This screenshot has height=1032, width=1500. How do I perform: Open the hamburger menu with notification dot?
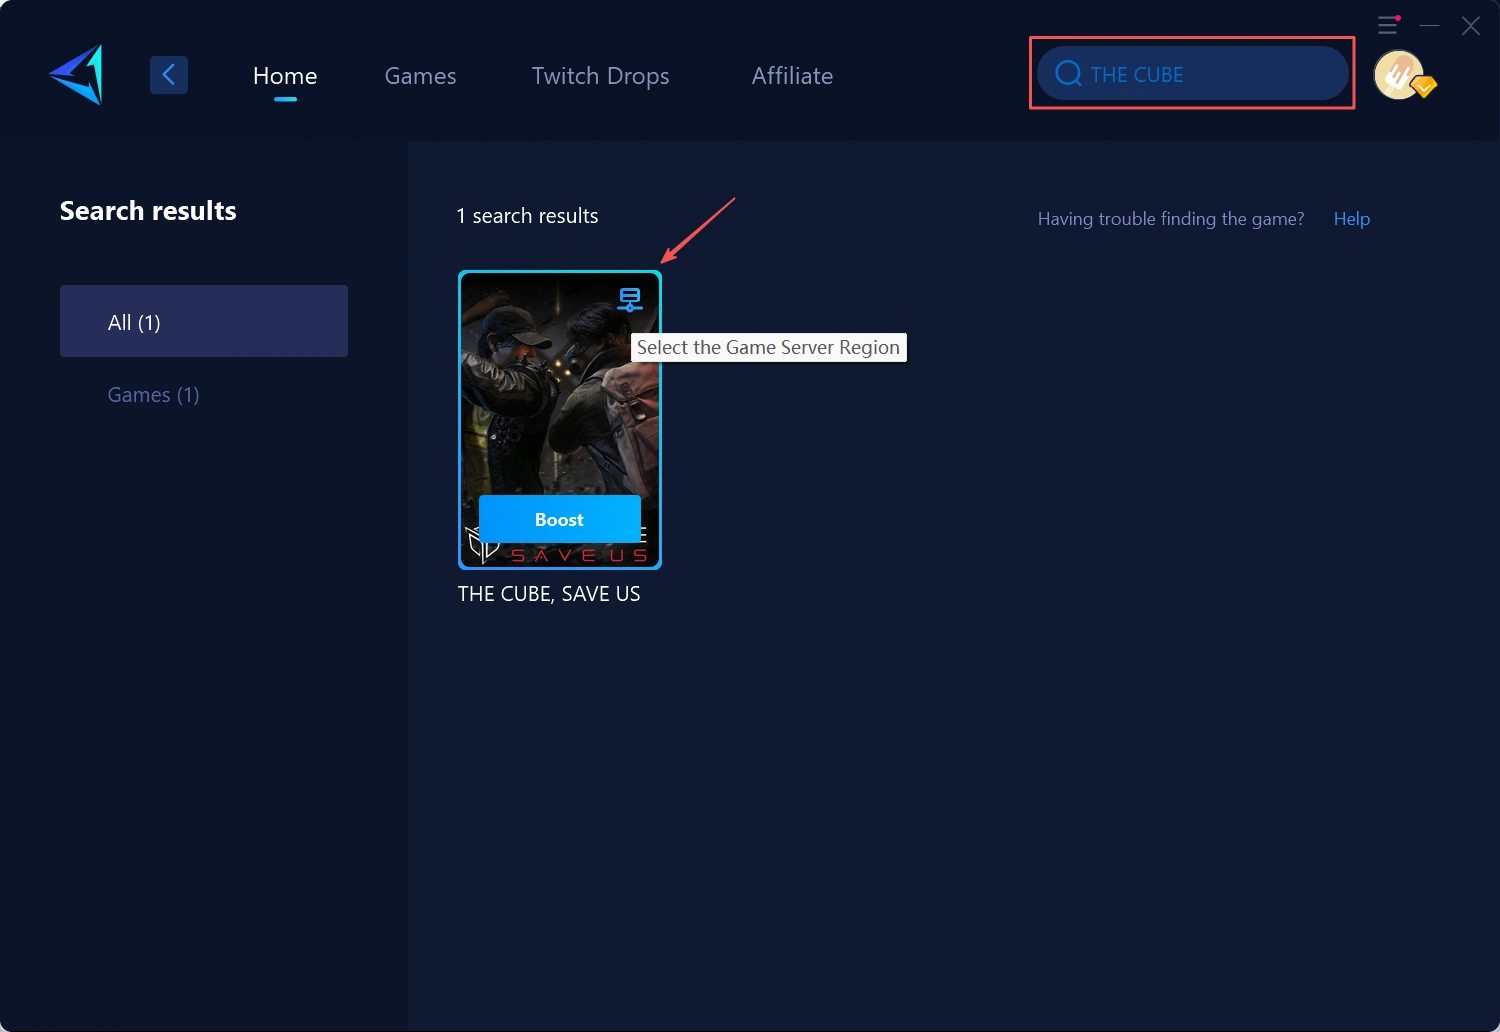coord(1388,25)
